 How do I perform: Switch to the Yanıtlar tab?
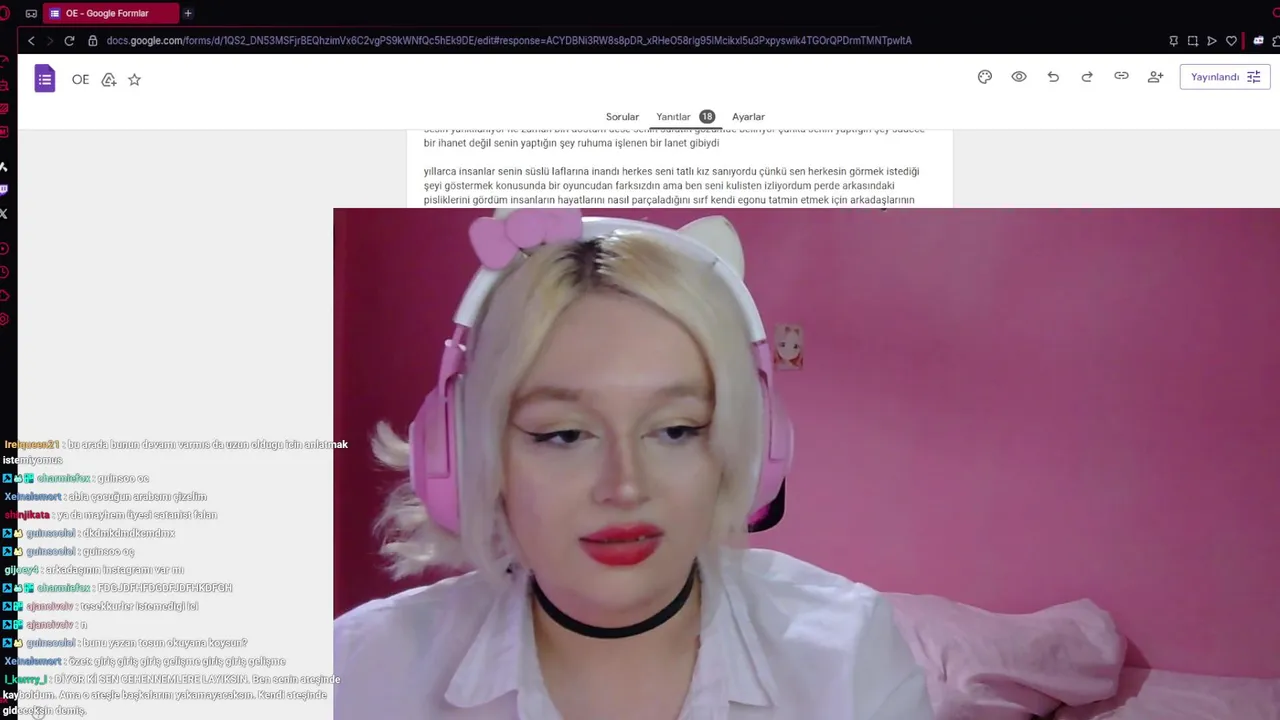[x=673, y=117]
